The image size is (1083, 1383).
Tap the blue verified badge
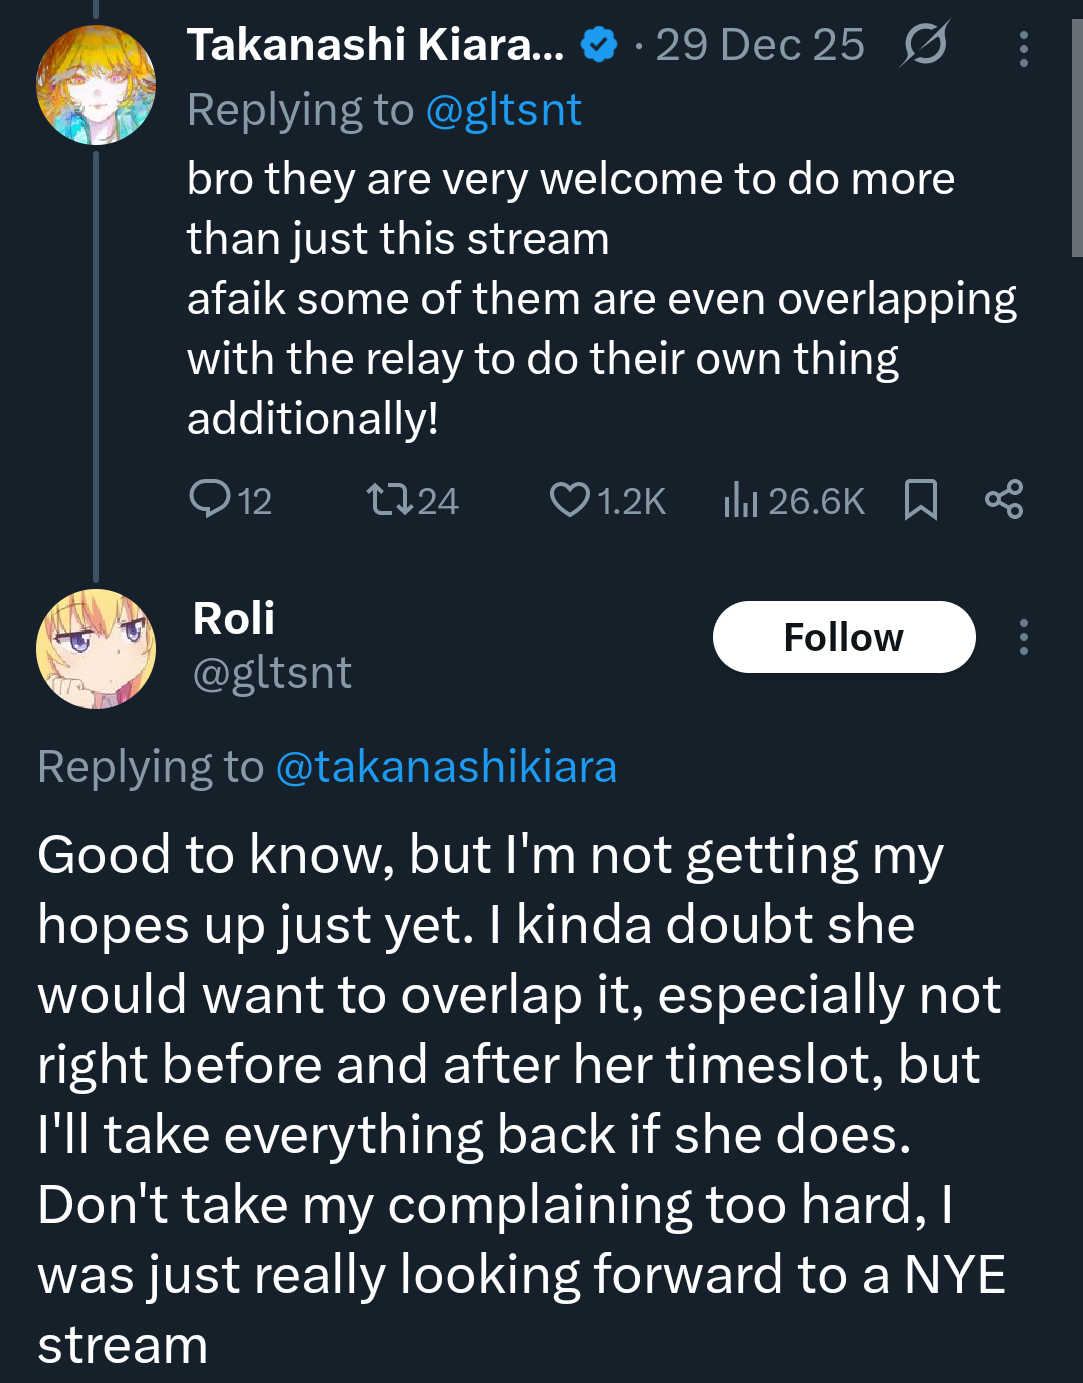pos(599,46)
